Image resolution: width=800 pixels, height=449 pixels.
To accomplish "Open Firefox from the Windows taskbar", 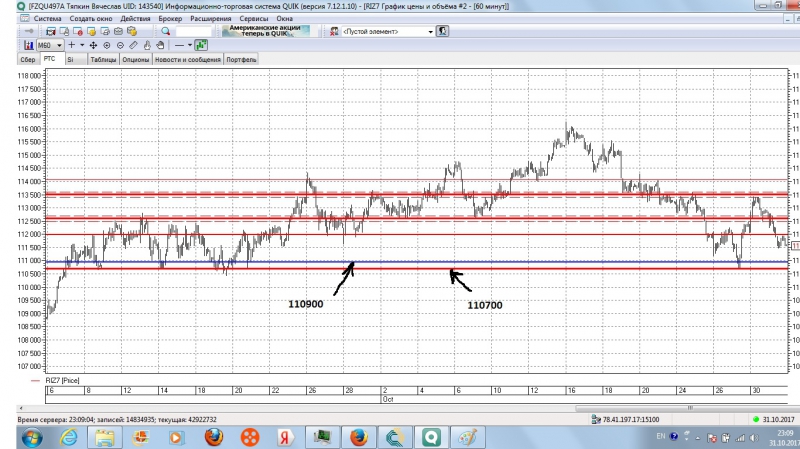I will pos(213,437).
